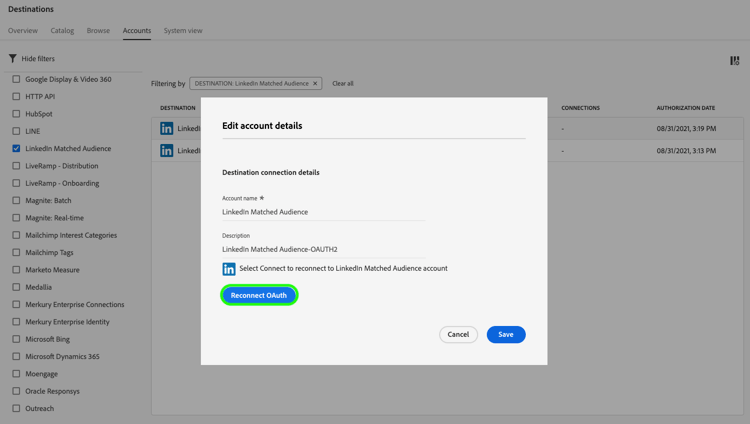Edit the Account name field
750x424 pixels.
324,212
